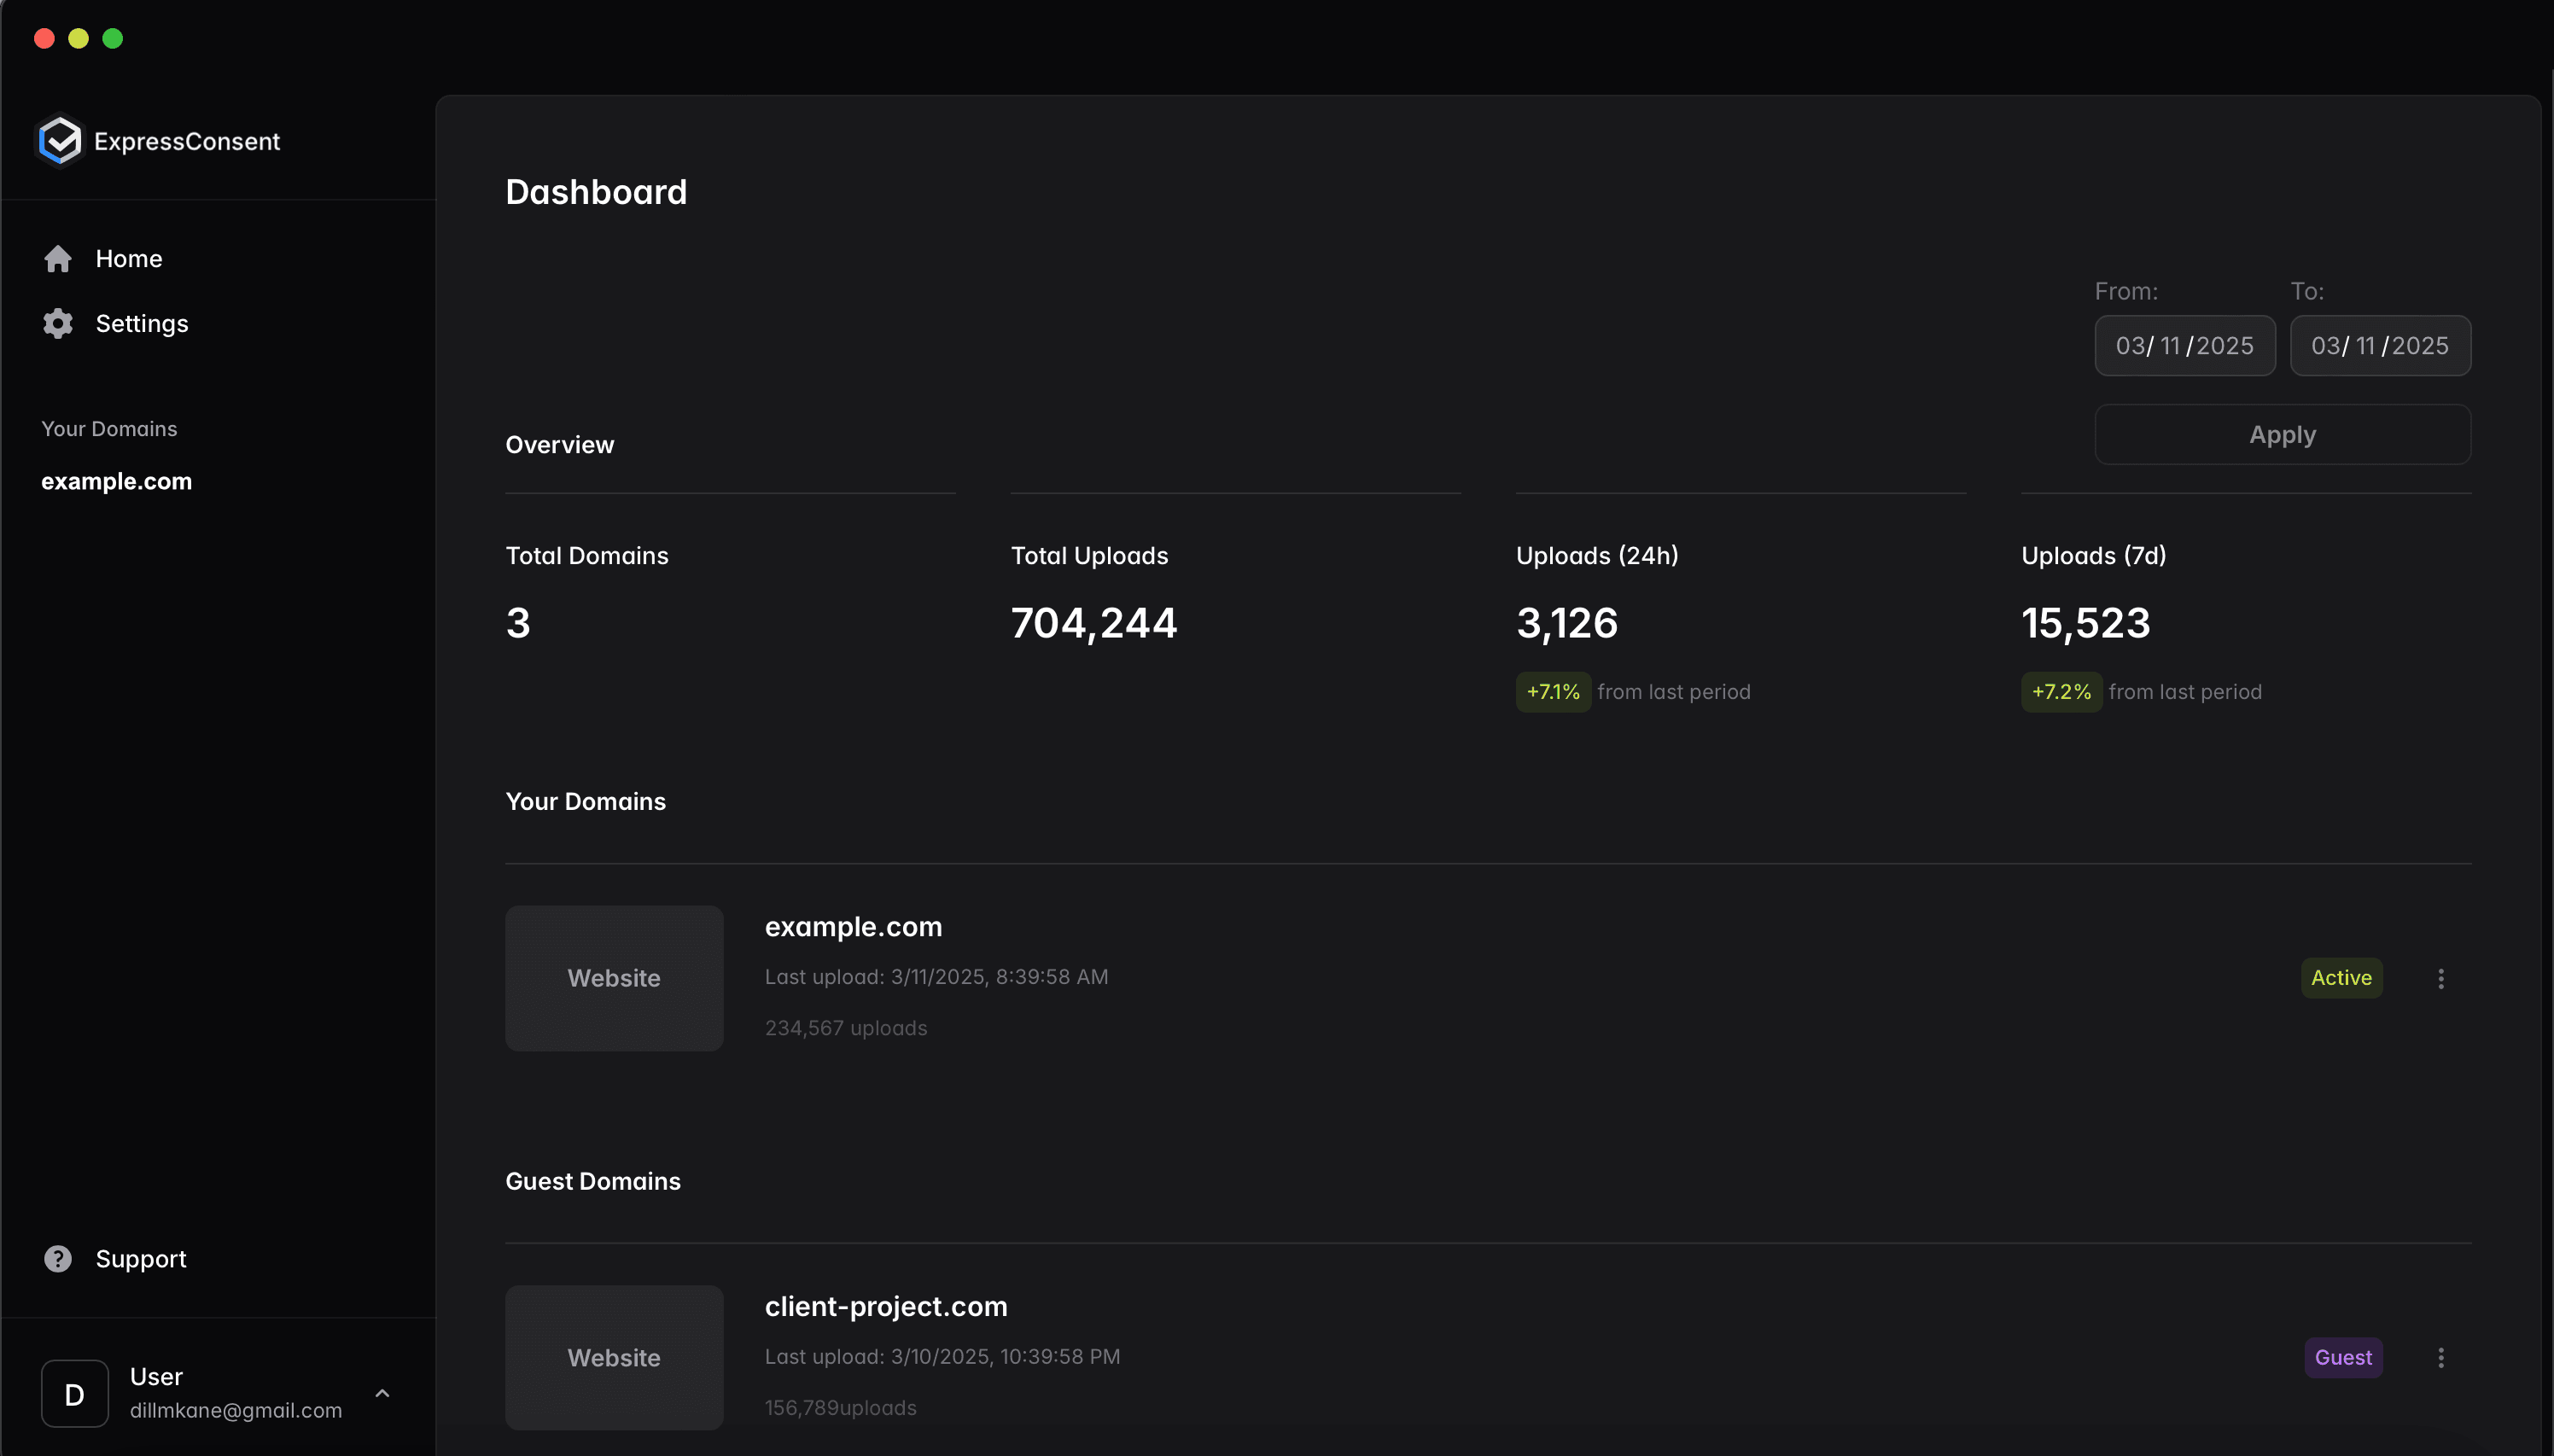
Task: Click the Support question mark icon
Action: [58, 1259]
